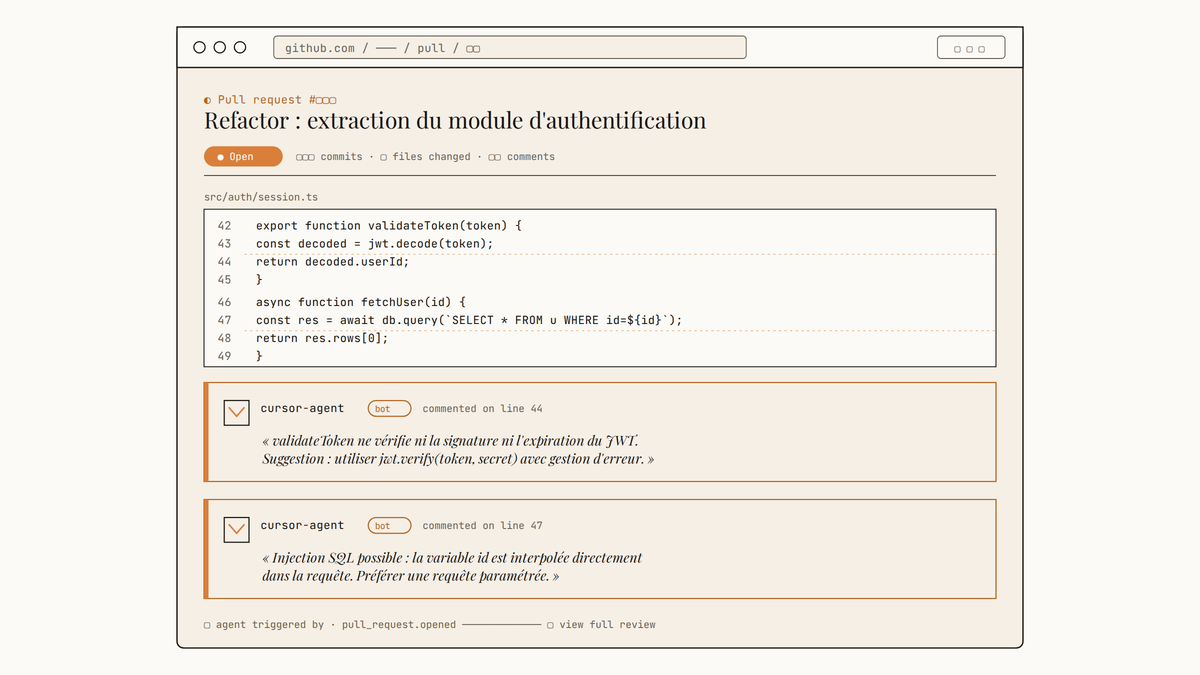Click the 'export function validateToken(token) {' code line
The image size is (1200, 675).
coord(389,226)
